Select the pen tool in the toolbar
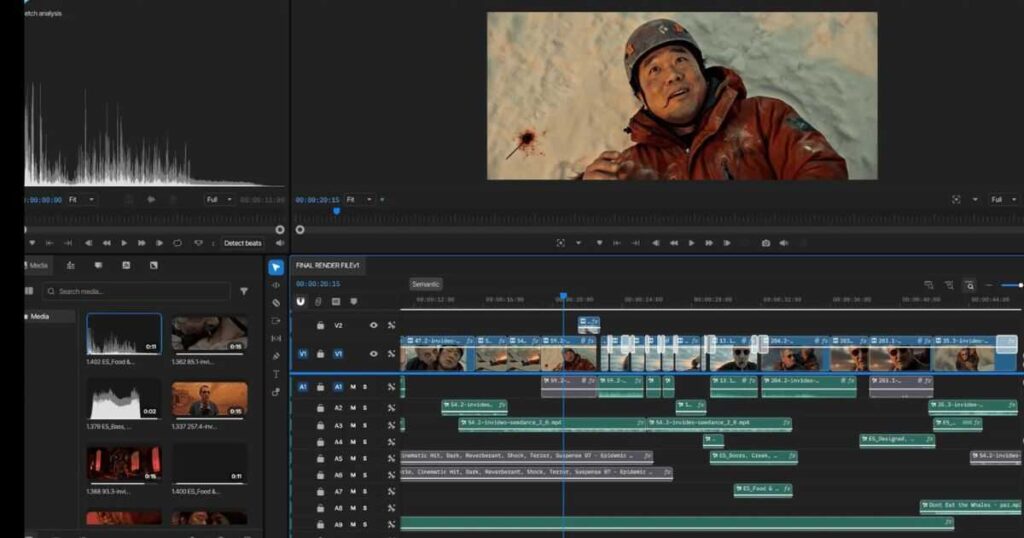The height and width of the screenshot is (538, 1024). [x=276, y=356]
